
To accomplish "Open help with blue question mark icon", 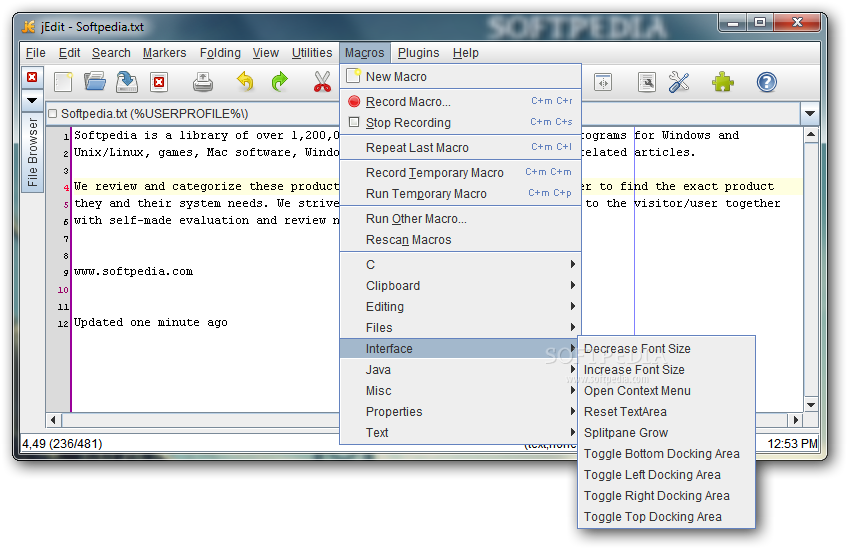I will [x=766, y=82].
